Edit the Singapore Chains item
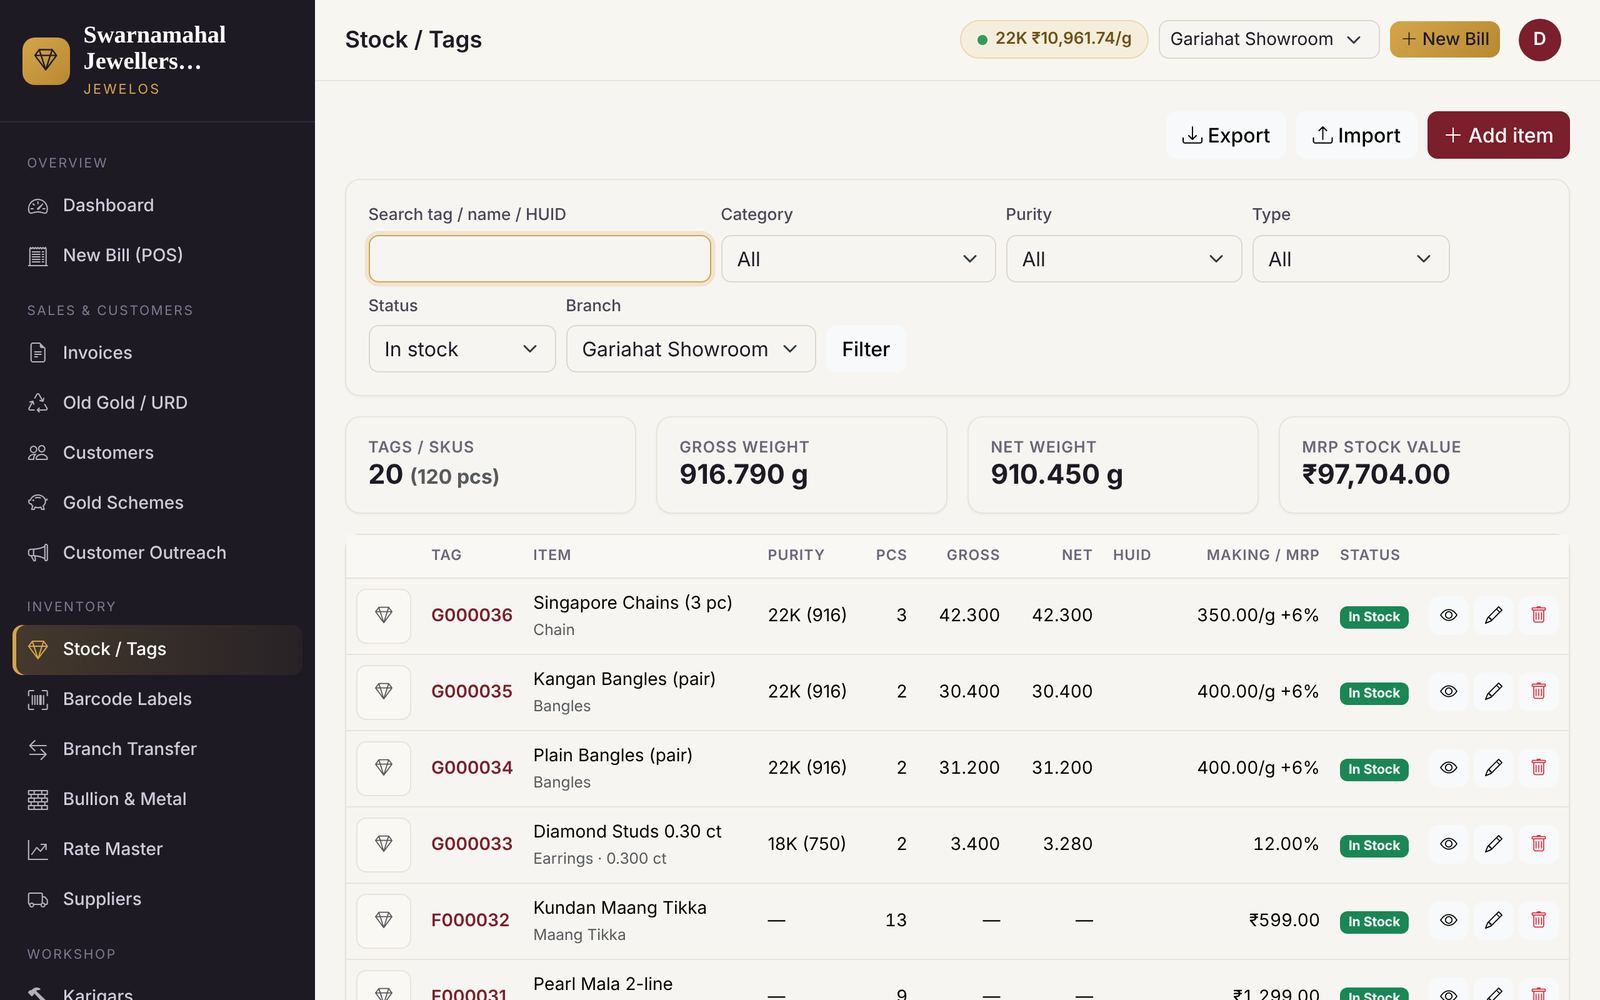This screenshot has height=1000, width=1600. (1493, 615)
